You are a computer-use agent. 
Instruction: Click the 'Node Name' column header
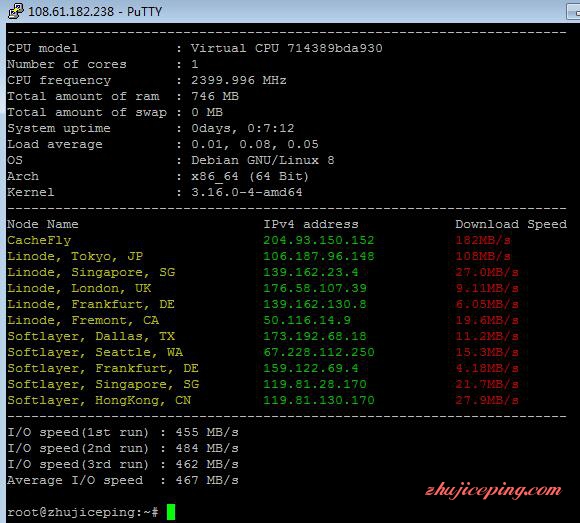tap(43, 224)
